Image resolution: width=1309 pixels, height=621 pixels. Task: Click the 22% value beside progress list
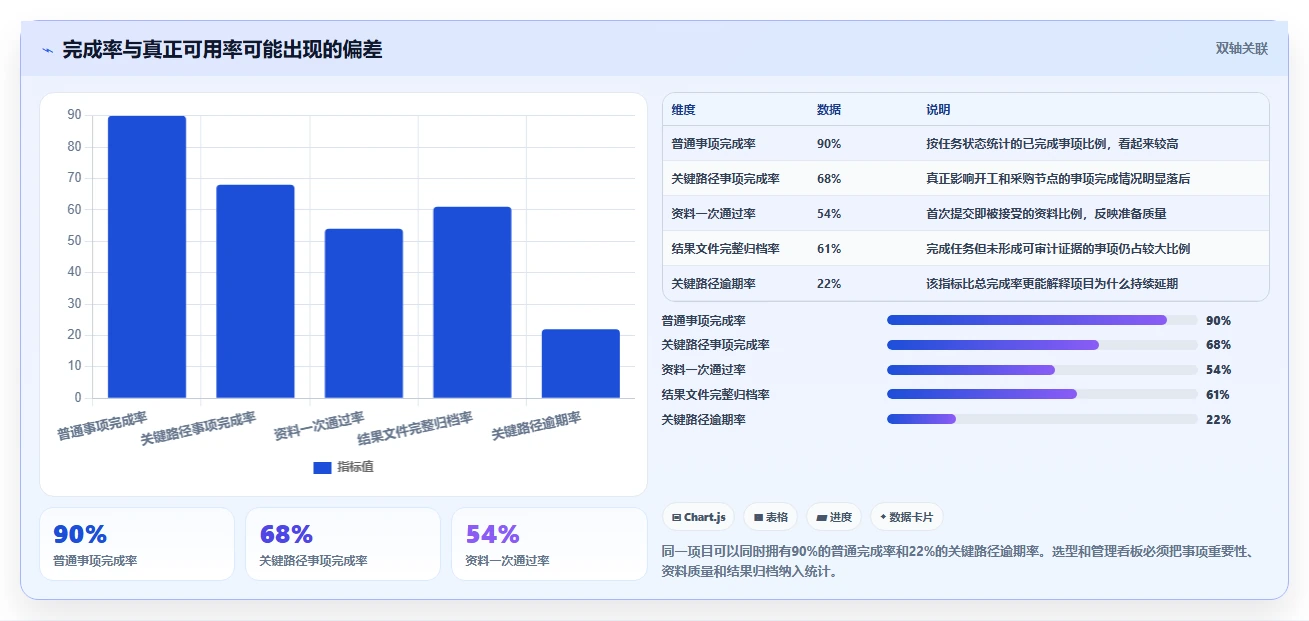(1218, 420)
